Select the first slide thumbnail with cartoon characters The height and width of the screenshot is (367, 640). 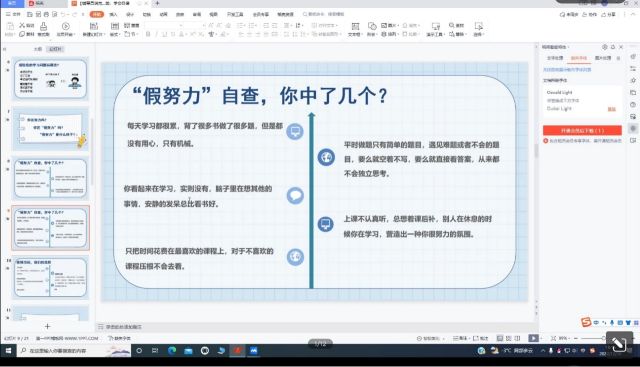[x=51, y=79]
